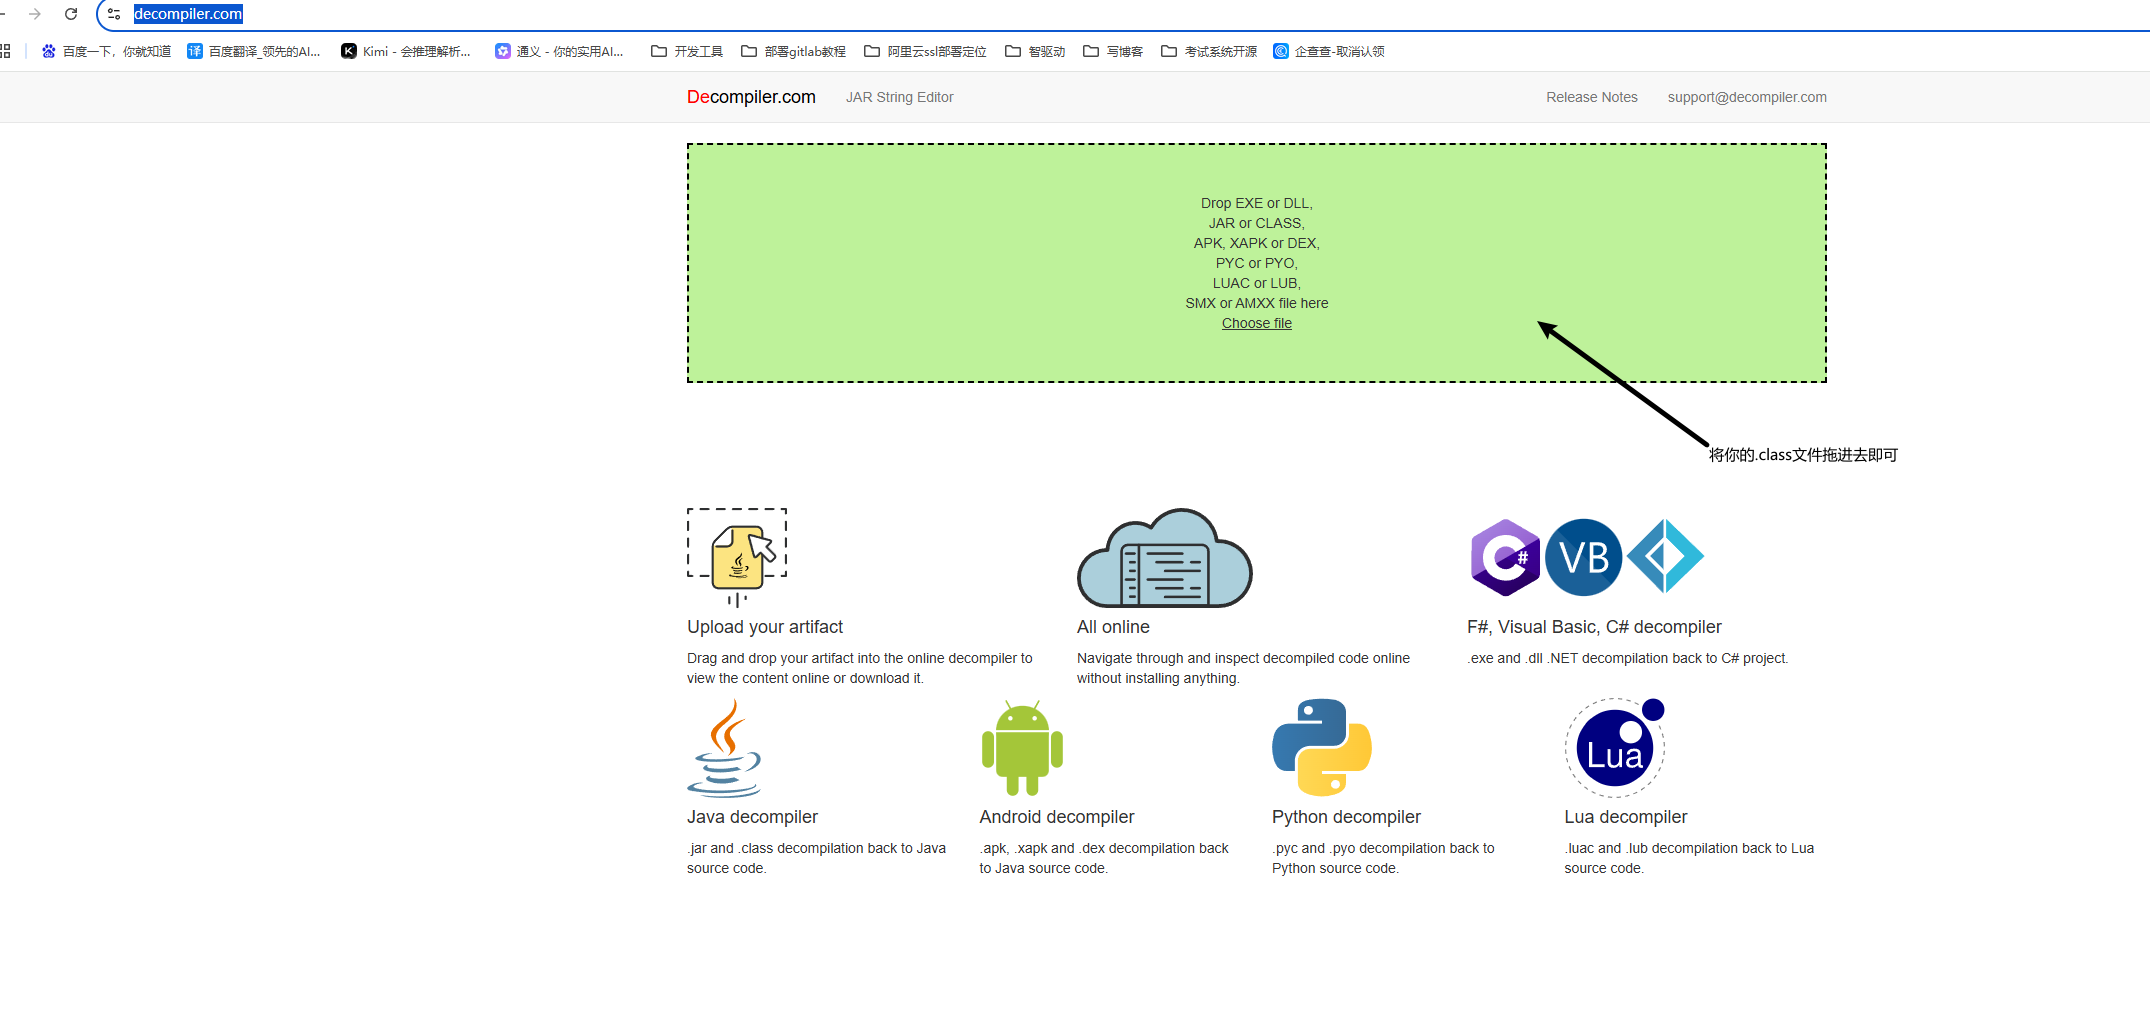The width and height of the screenshot is (2150, 1034).
Task: Click the Java decompiler heading
Action: click(752, 817)
